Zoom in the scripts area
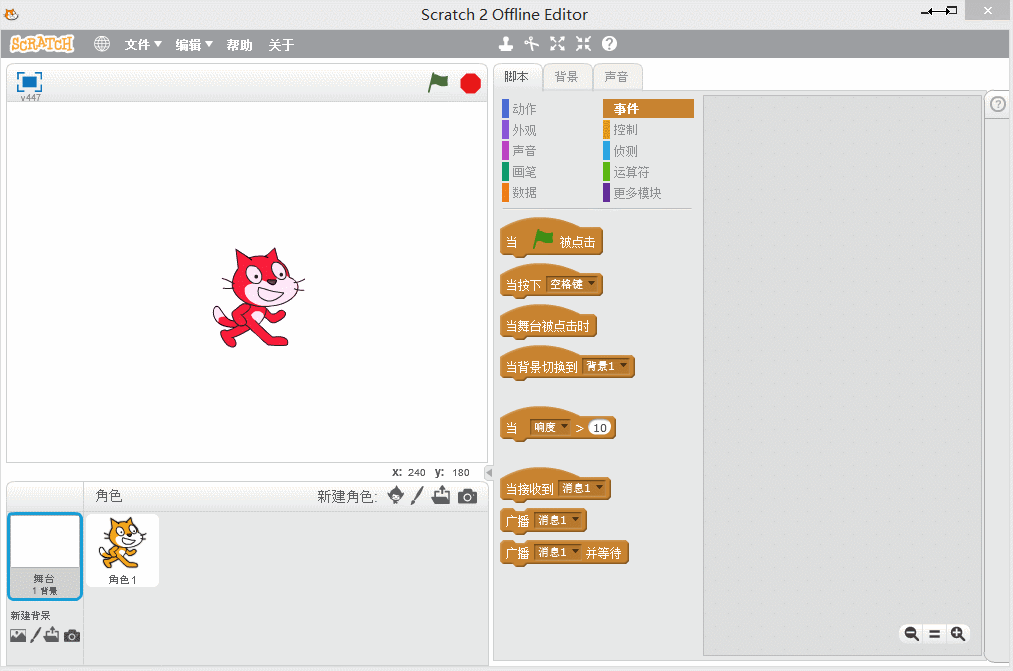The height and width of the screenshot is (671, 1013). click(x=958, y=634)
